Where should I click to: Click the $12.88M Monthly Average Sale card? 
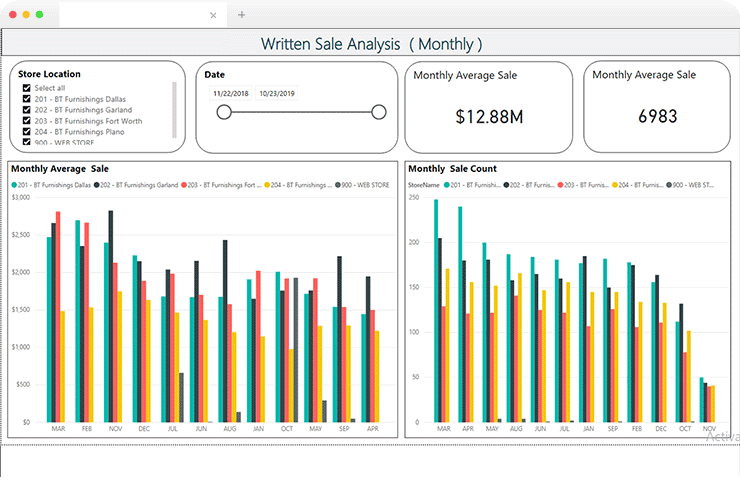(x=489, y=107)
